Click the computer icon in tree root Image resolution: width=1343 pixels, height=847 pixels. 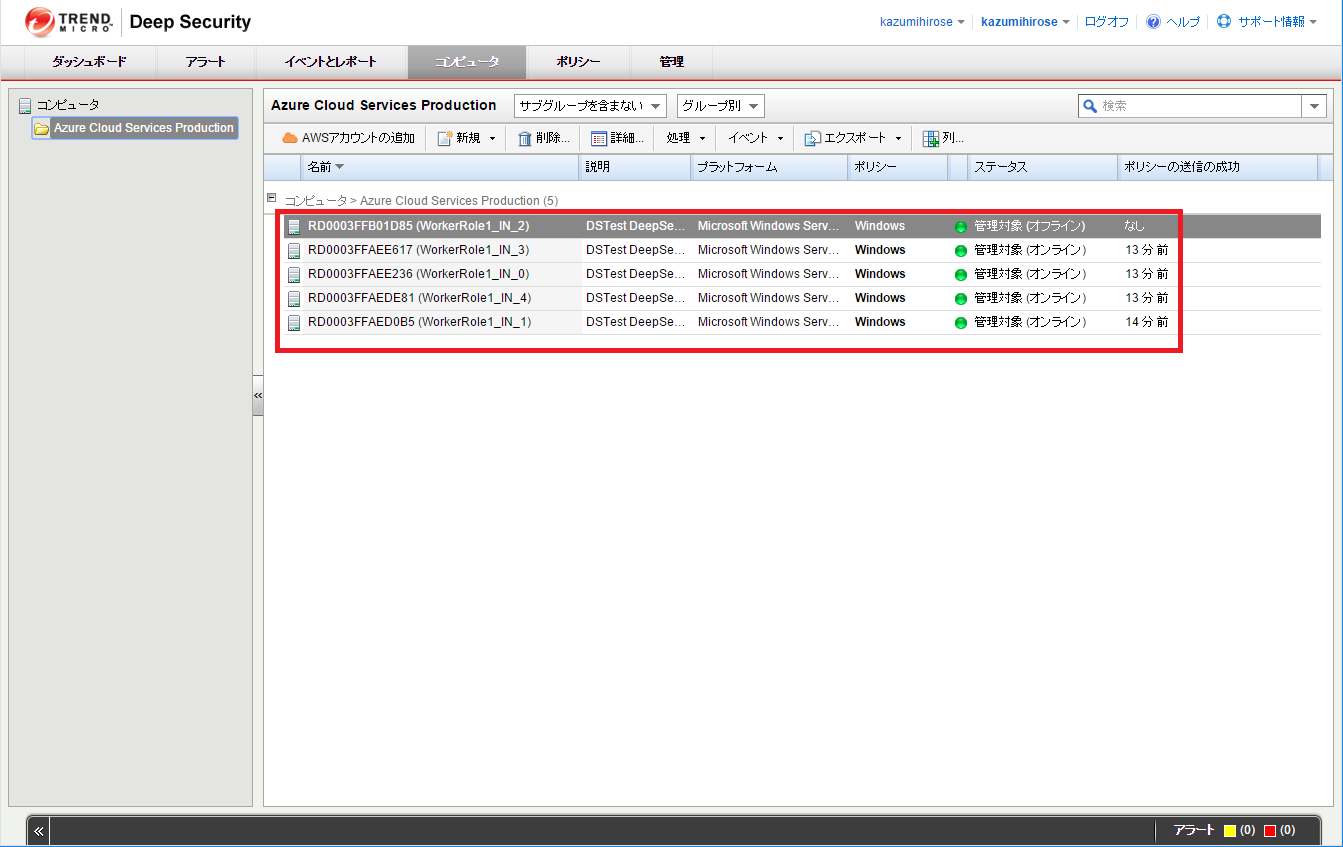pos(25,105)
